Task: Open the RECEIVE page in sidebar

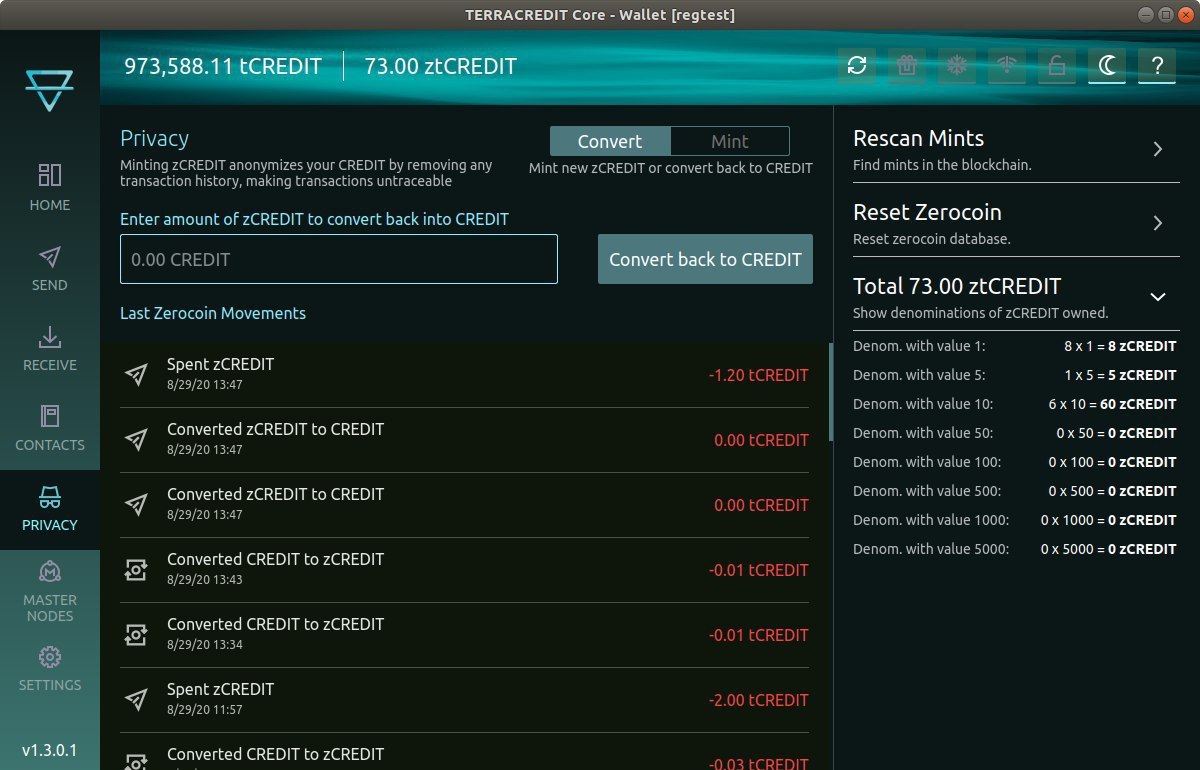Action: (50, 350)
